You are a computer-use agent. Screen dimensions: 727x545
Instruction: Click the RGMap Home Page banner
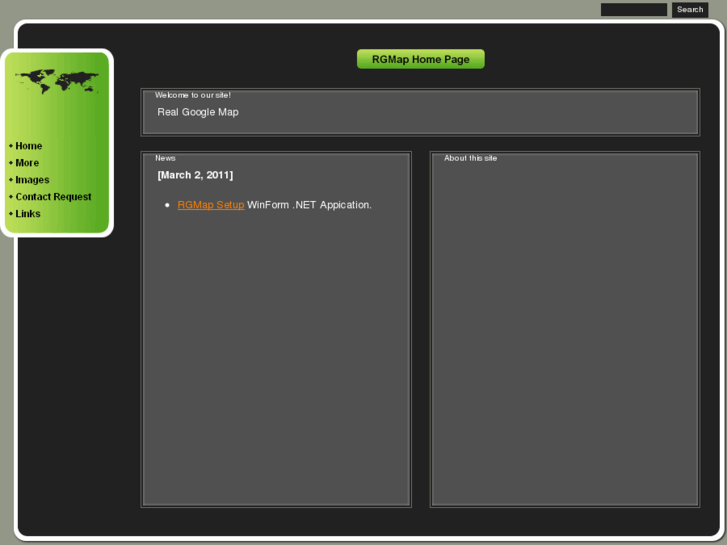point(421,59)
